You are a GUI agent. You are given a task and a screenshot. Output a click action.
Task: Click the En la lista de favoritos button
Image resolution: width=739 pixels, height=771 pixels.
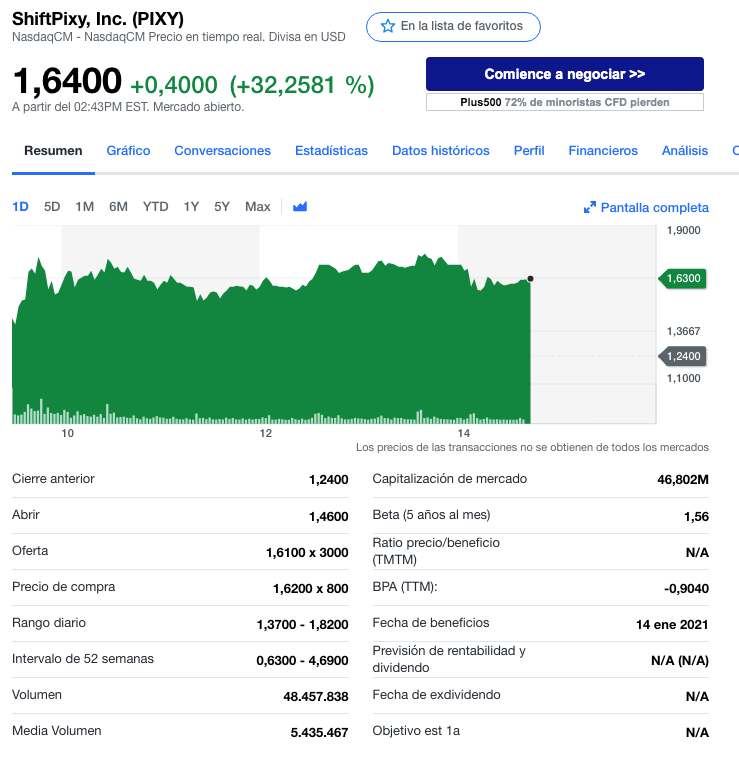tap(453, 27)
